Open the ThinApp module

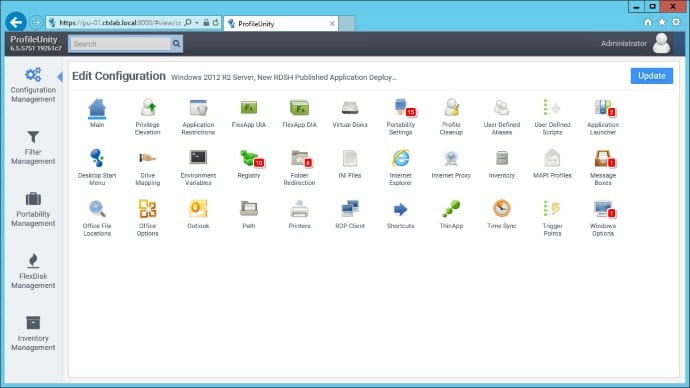tap(451, 214)
